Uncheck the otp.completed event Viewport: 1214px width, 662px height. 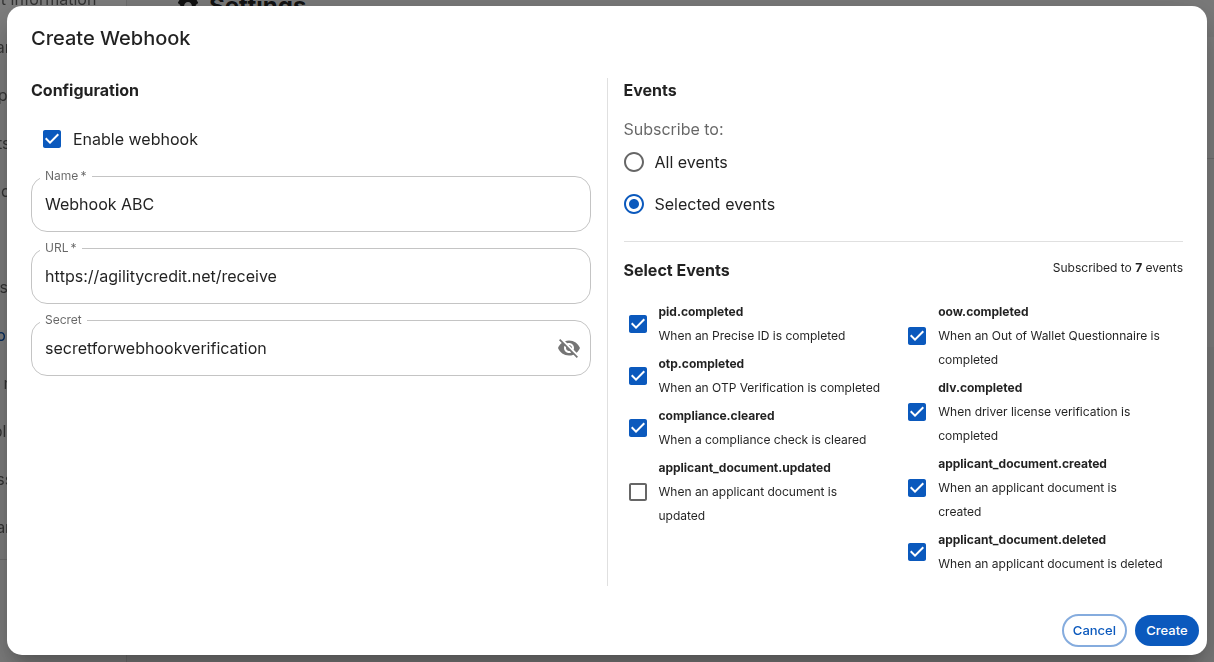click(x=638, y=376)
